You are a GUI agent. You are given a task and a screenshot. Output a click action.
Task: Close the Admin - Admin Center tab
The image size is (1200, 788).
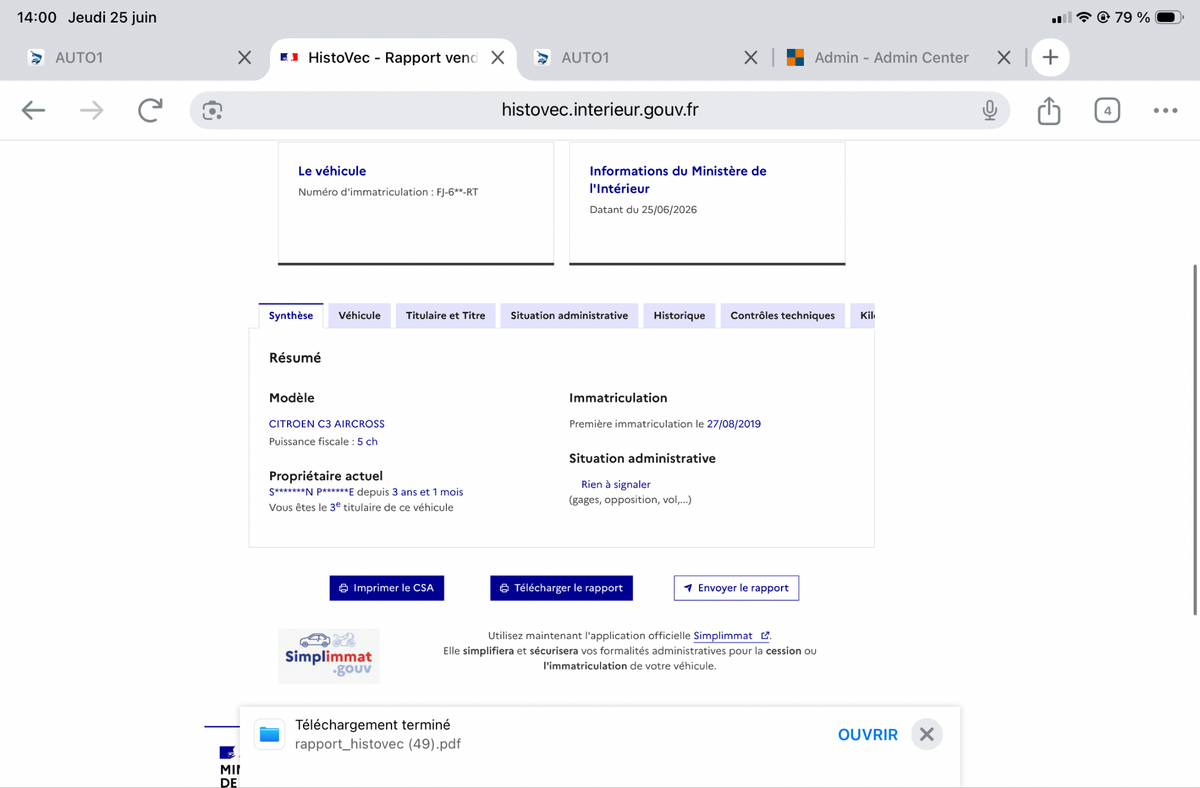[1004, 58]
